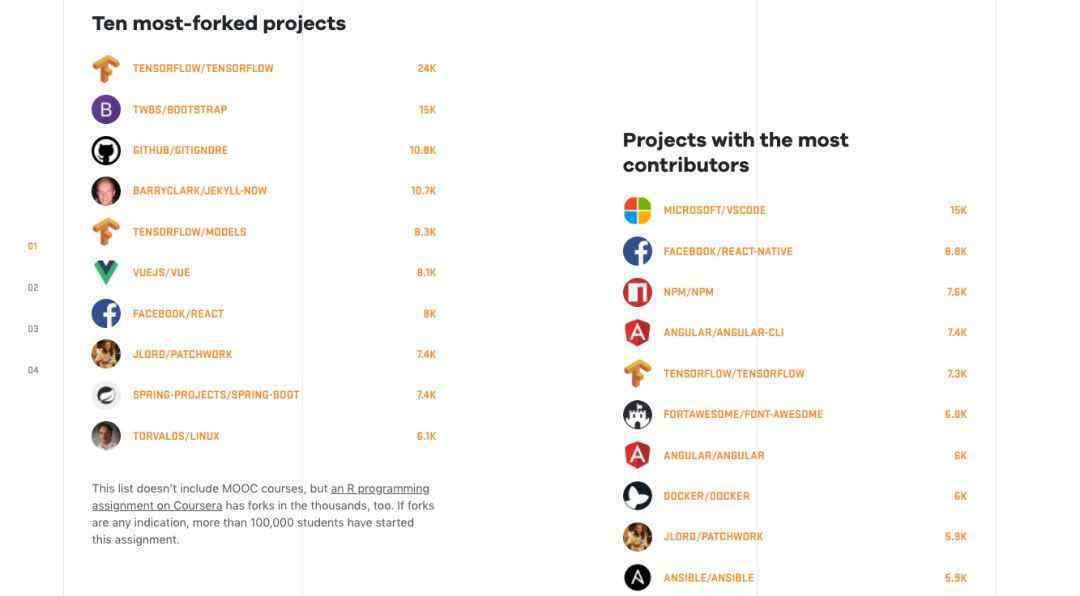Jump to section 01 in side navigation
This screenshot has width=1080, height=596.
click(32, 246)
